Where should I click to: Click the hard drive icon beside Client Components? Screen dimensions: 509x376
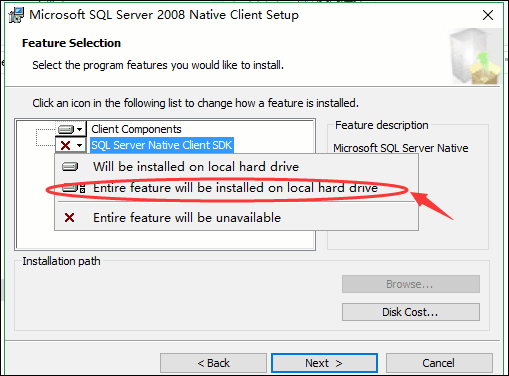[66, 129]
